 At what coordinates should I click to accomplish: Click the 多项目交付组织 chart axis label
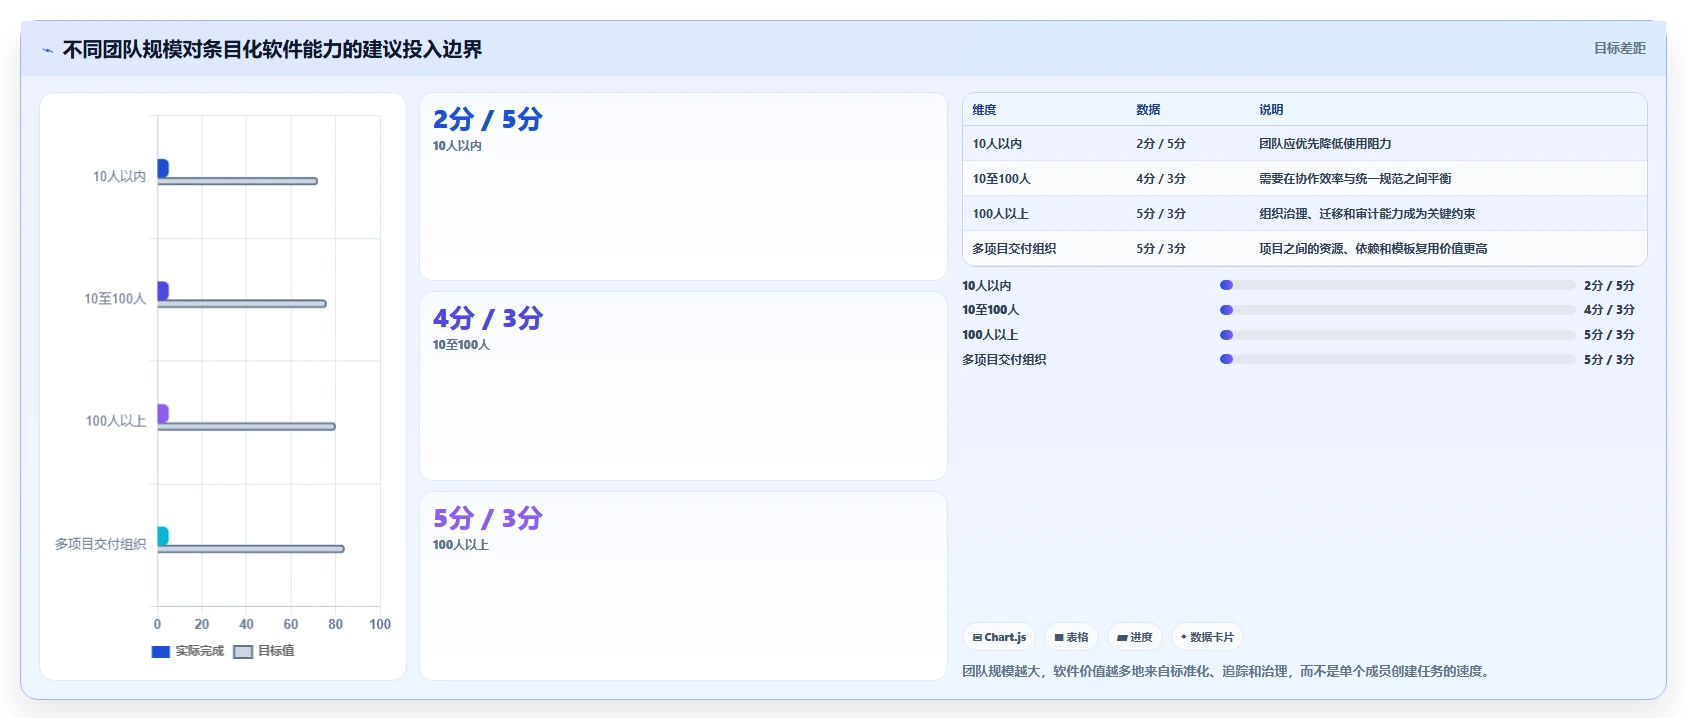click(100, 544)
